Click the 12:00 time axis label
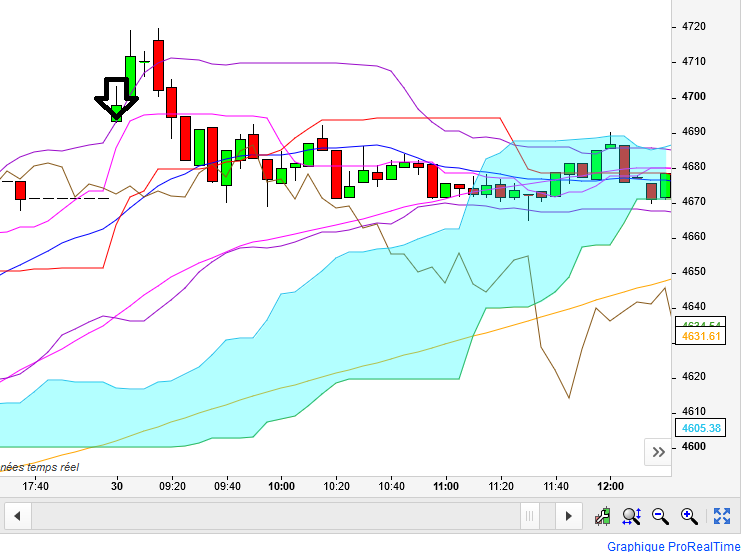The height and width of the screenshot is (552, 751). (611, 486)
